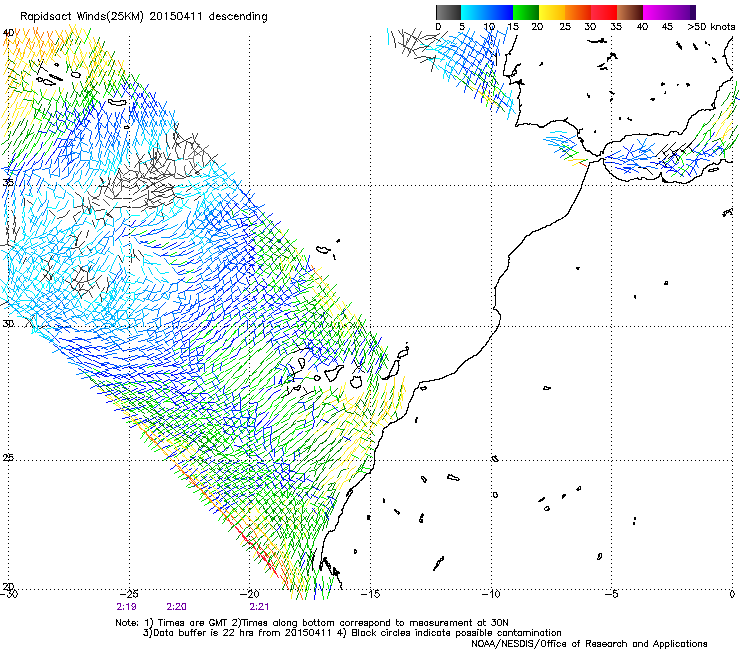Screen dimensions: 740x650
Task: Click the longitude label '-15' on bottom axis
Action: pyautogui.click(x=370, y=594)
